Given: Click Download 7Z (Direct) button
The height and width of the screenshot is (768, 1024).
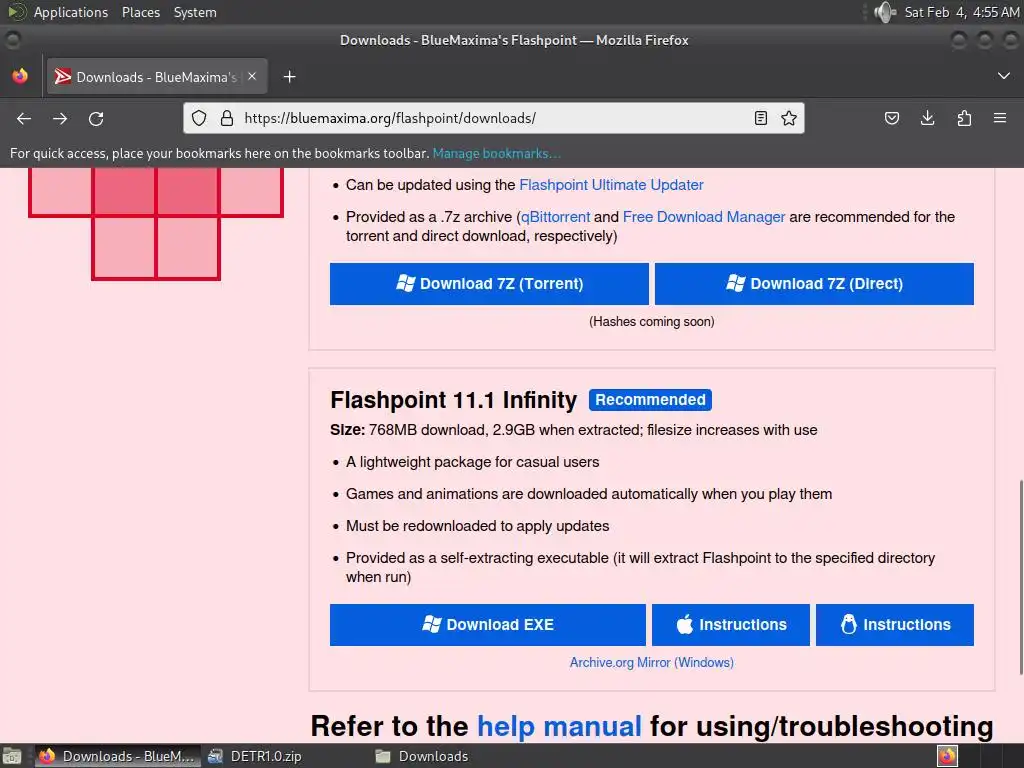Looking at the screenshot, I should (x=814, y=283).
